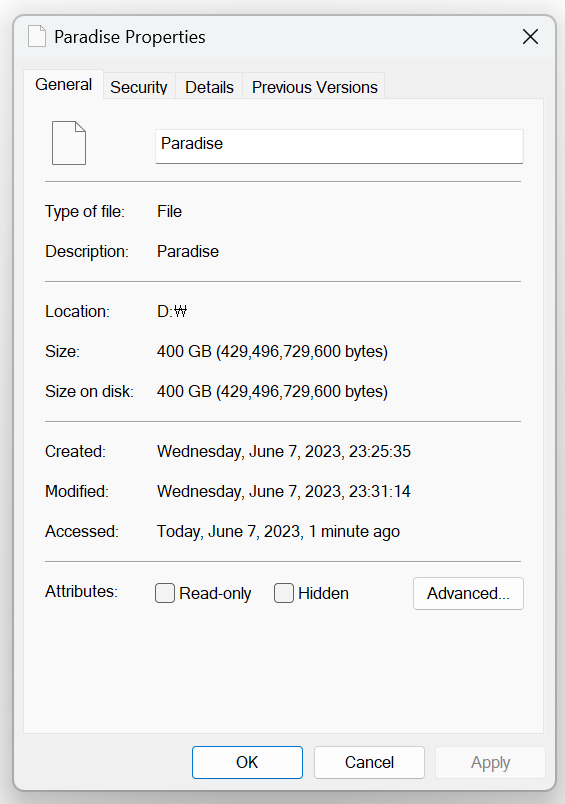Click the file icon in the title bar

(37, 36)
